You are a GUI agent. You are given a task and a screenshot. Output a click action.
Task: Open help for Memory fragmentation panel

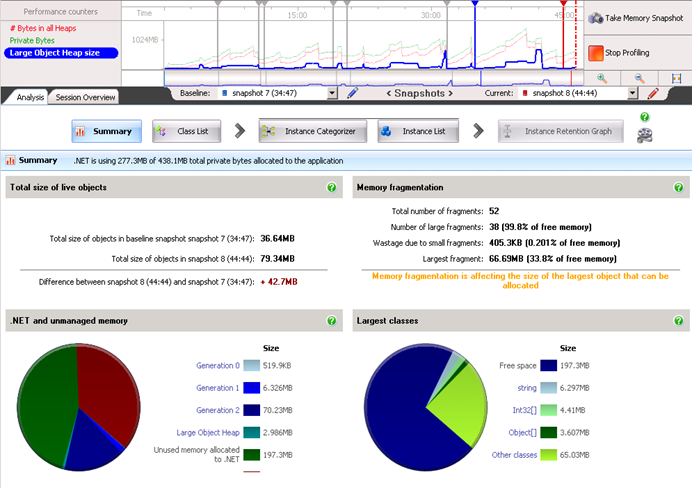[x=678, y=188]
